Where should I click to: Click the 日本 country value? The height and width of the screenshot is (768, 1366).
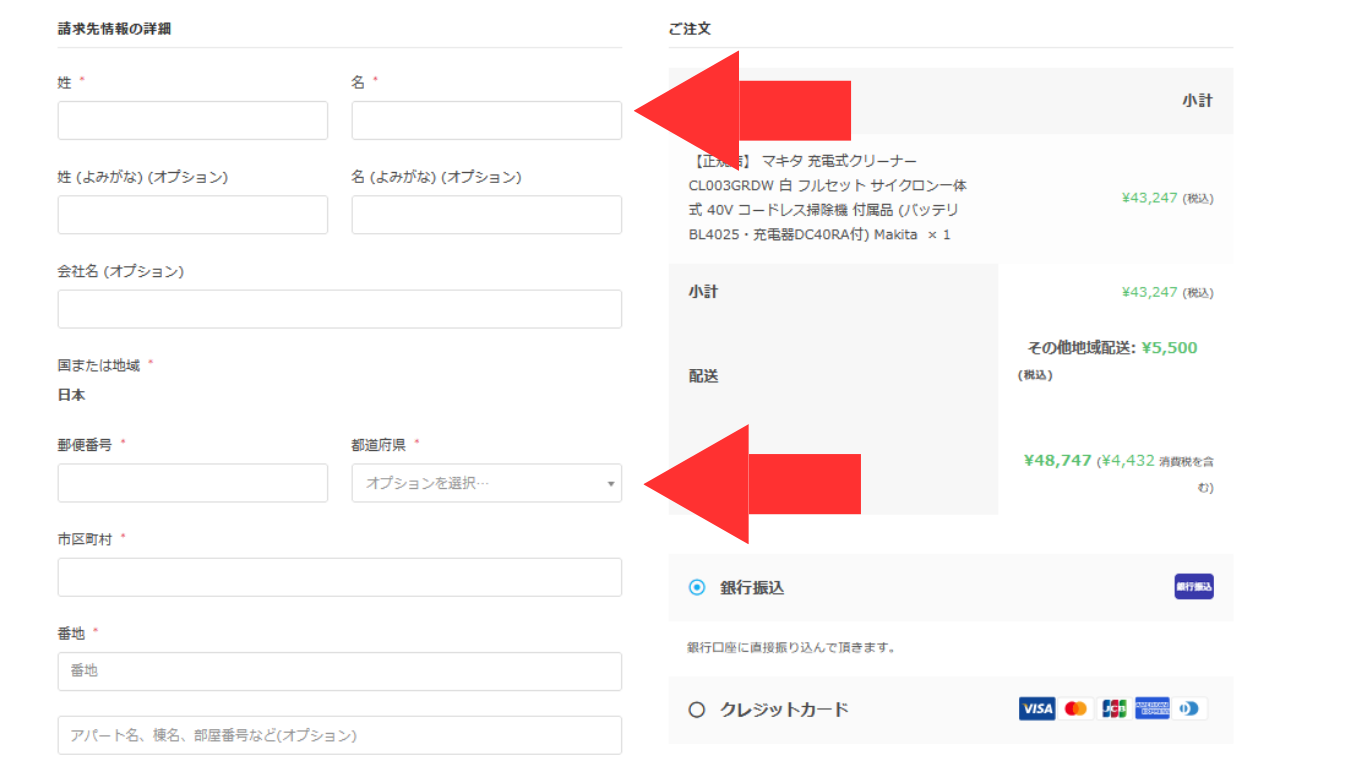click(71, 395)
